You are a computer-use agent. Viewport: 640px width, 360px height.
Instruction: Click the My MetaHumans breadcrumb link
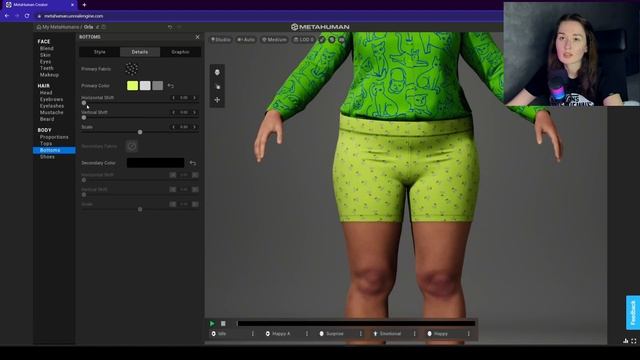[60, 27]
